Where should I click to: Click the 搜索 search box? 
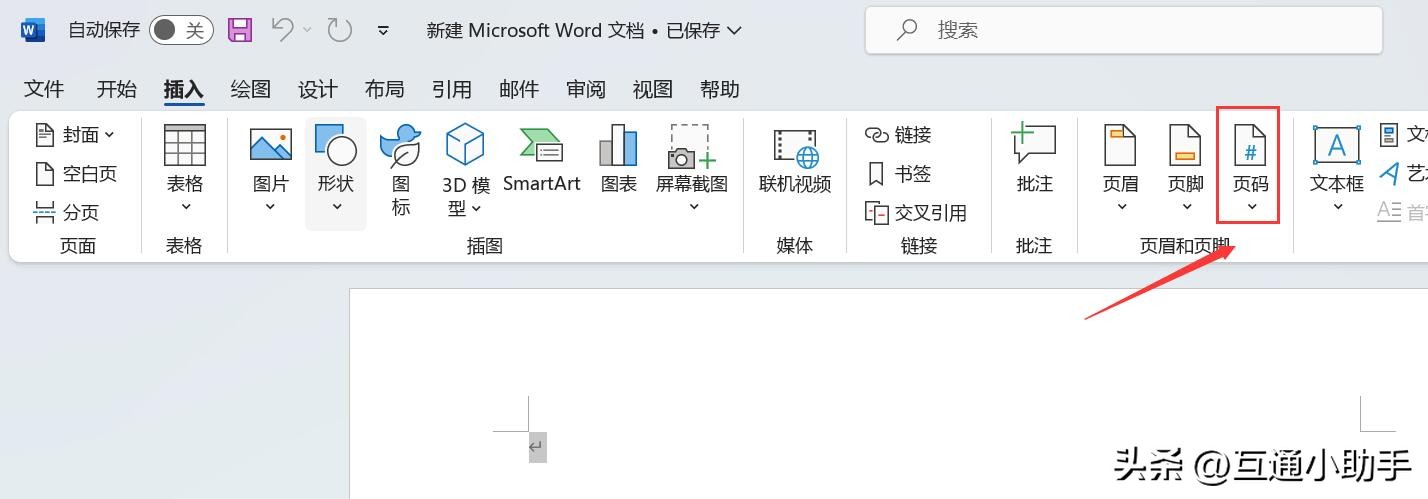coord(1123,30)
